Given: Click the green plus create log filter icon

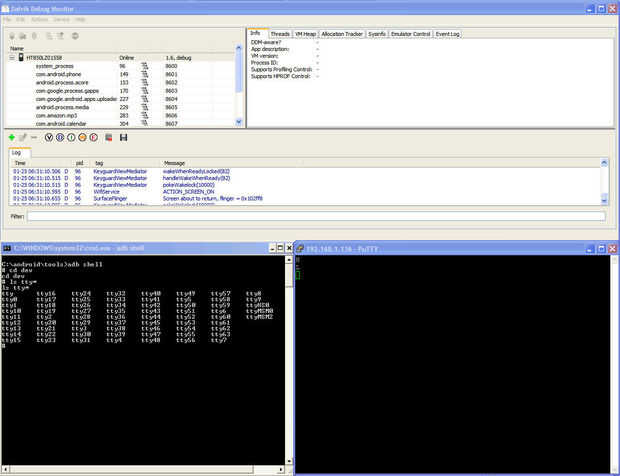Looking at the screenshot, I should (x=12, y=138).
